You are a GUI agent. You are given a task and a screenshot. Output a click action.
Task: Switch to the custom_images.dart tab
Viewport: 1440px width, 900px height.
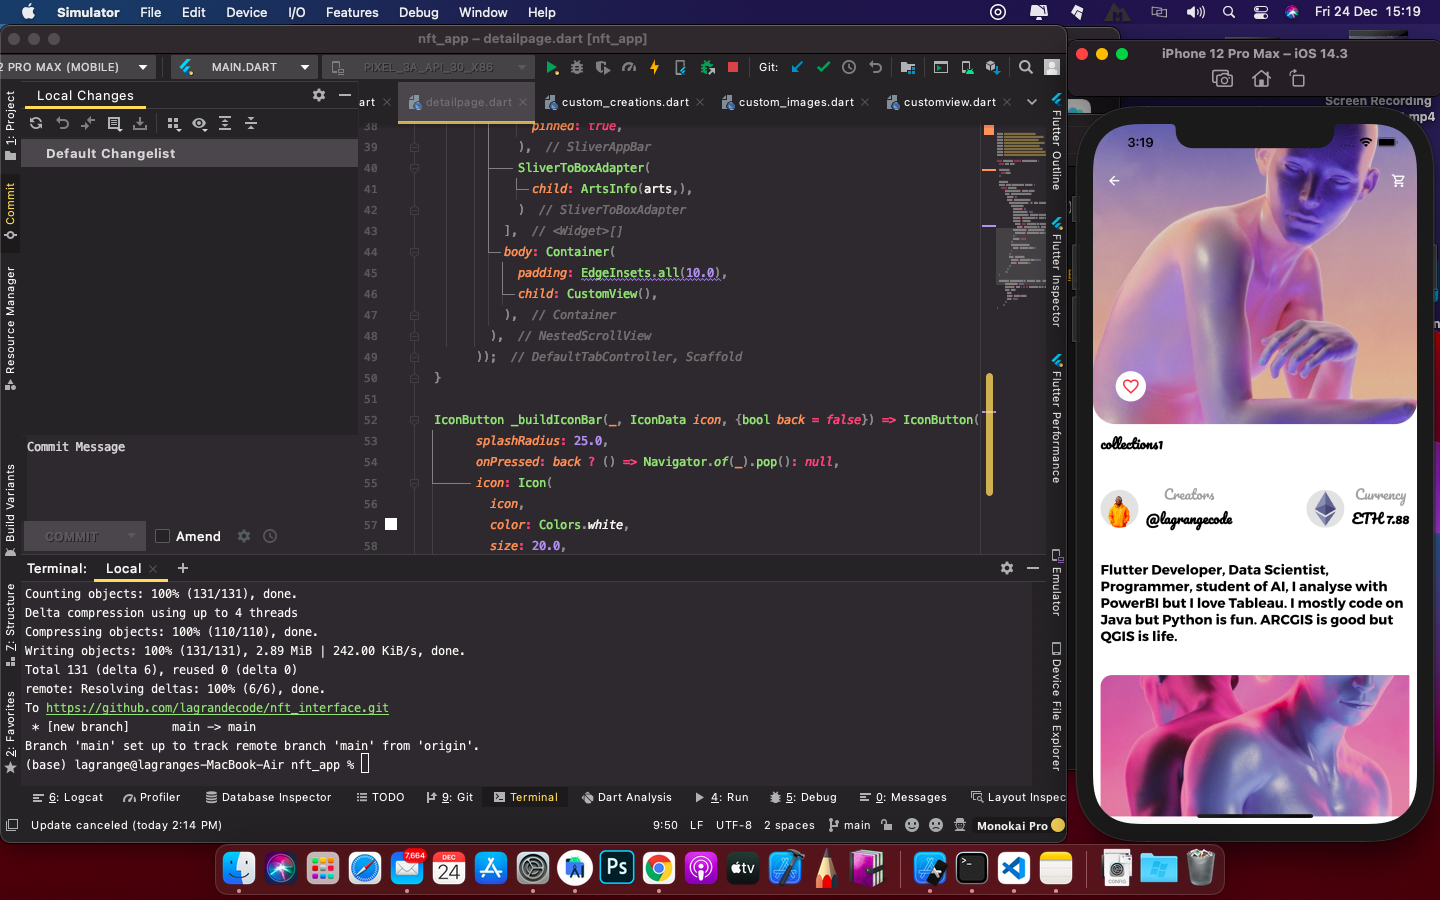click(793, 101)
